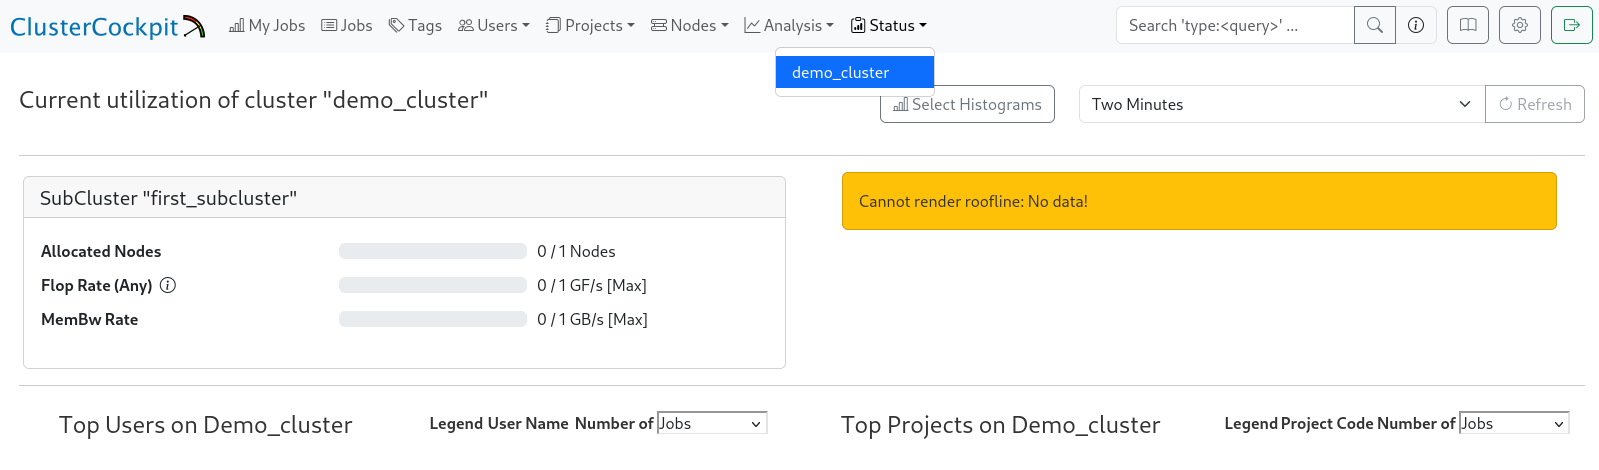This screenshot has height=470, width=1599.
Task: Expand the Analysis dropdown menu
Action: (789, 26)
